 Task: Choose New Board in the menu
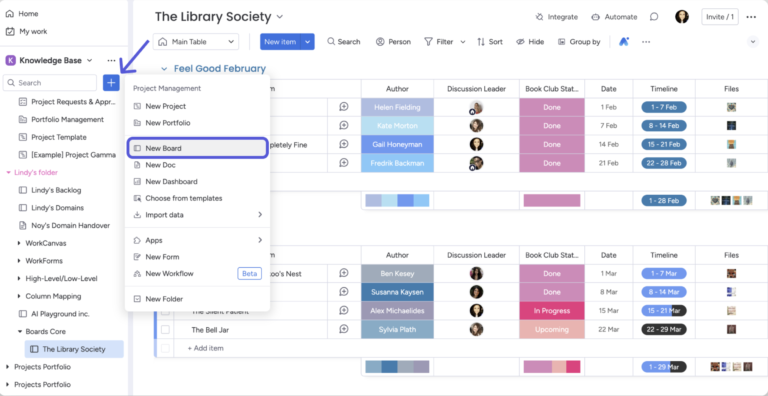[x=197, y=148]
